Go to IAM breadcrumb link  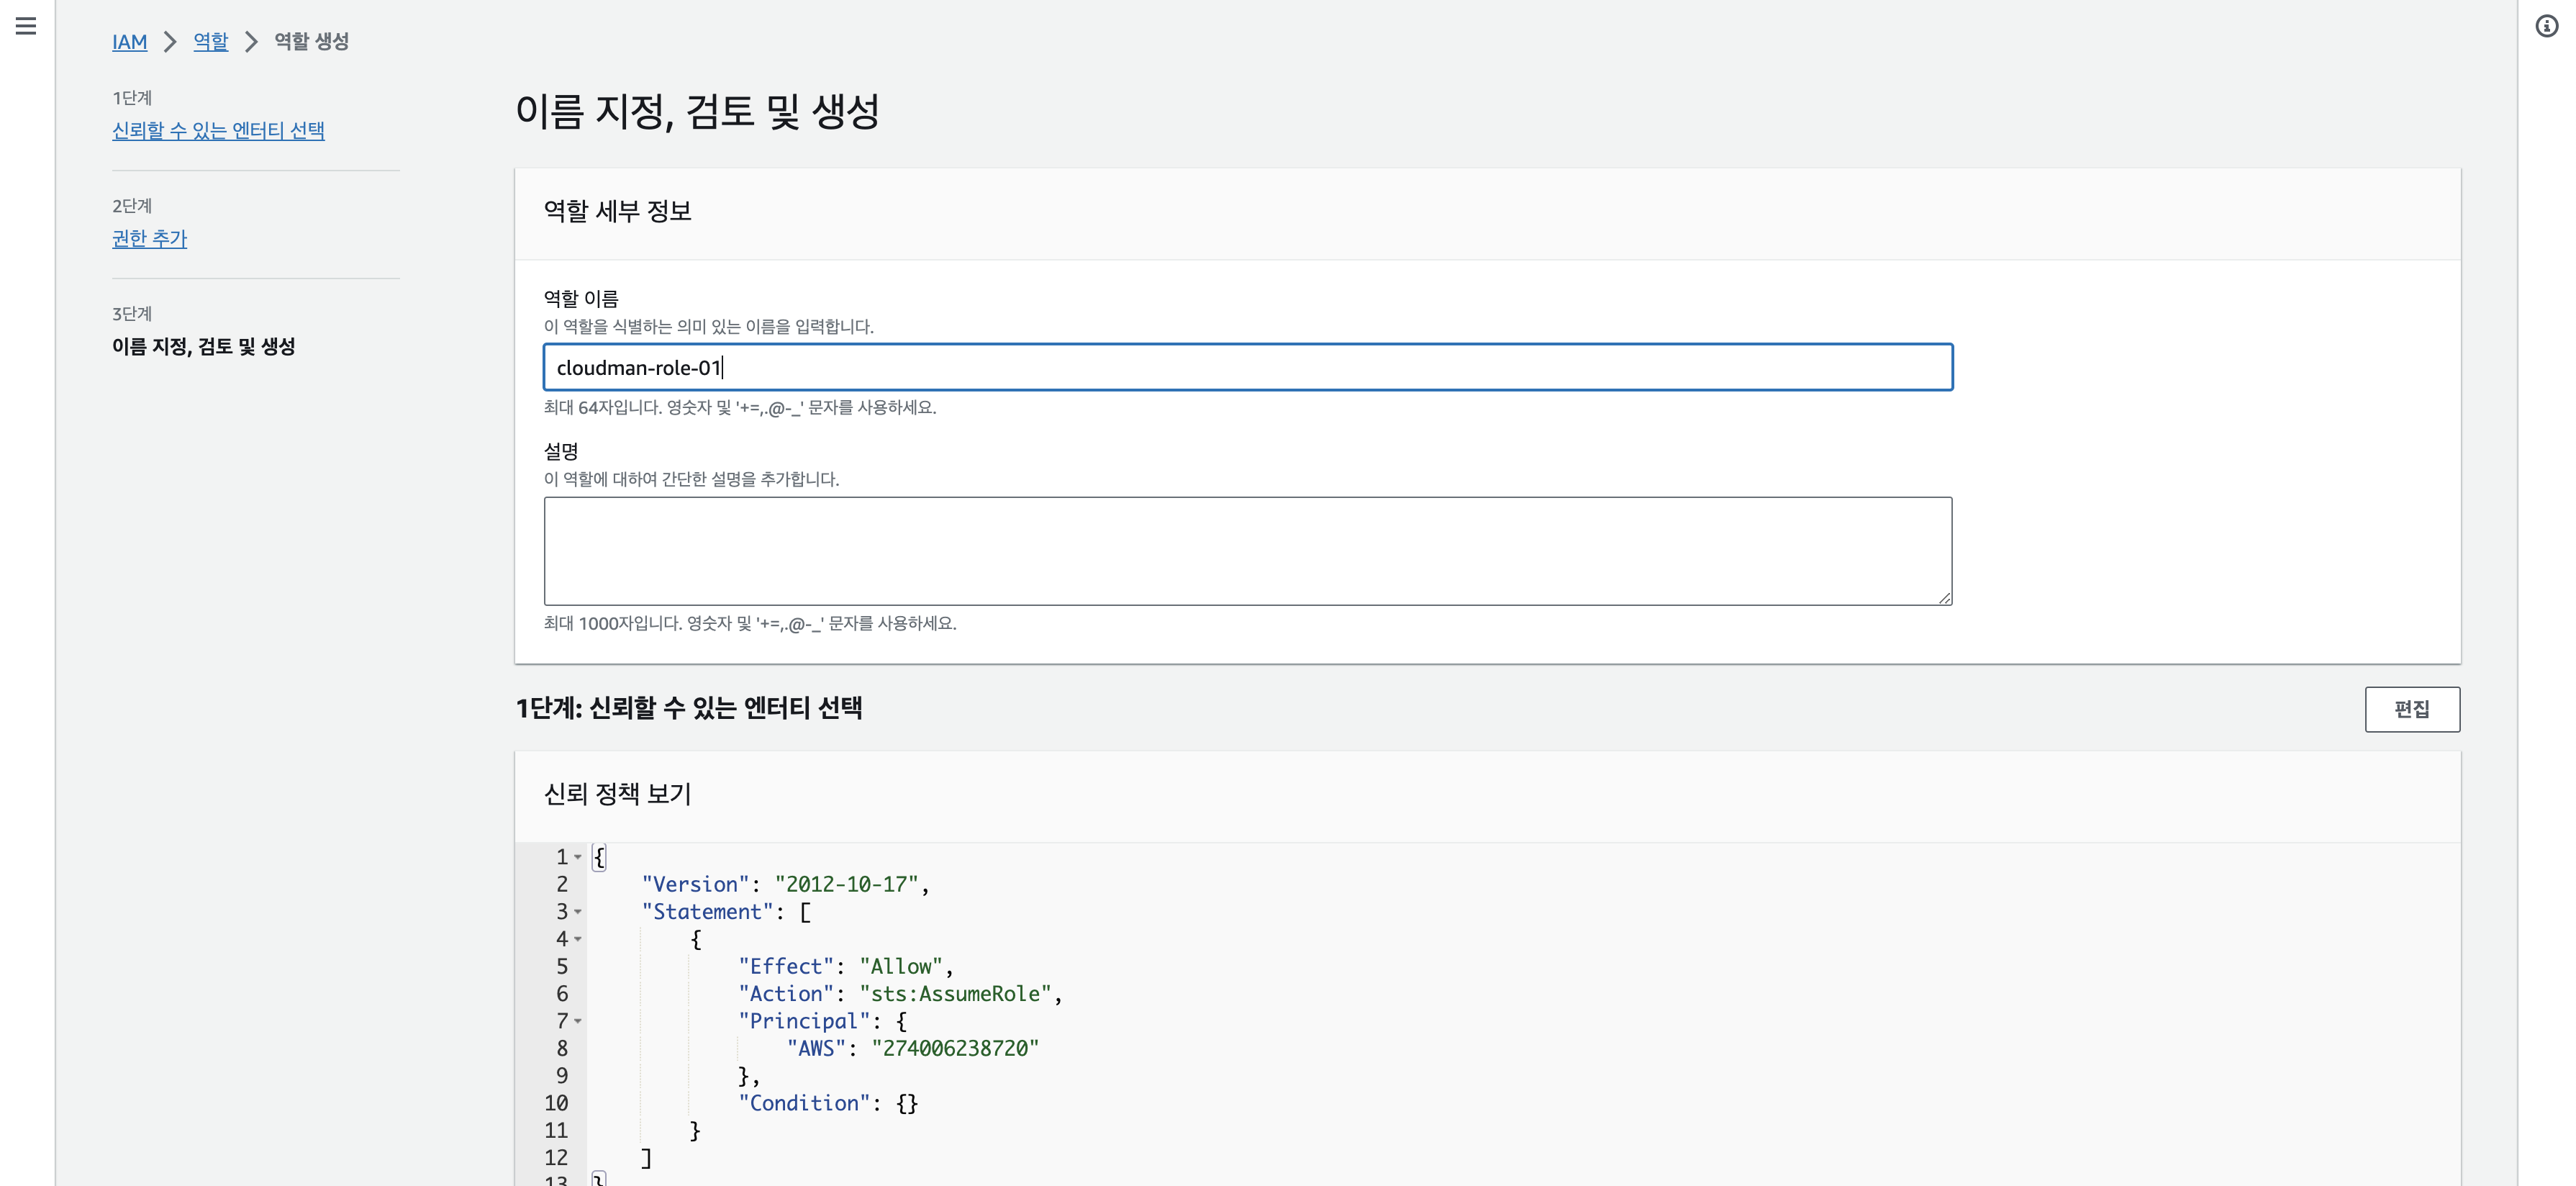pyautogui.click(x=129, y=42)
